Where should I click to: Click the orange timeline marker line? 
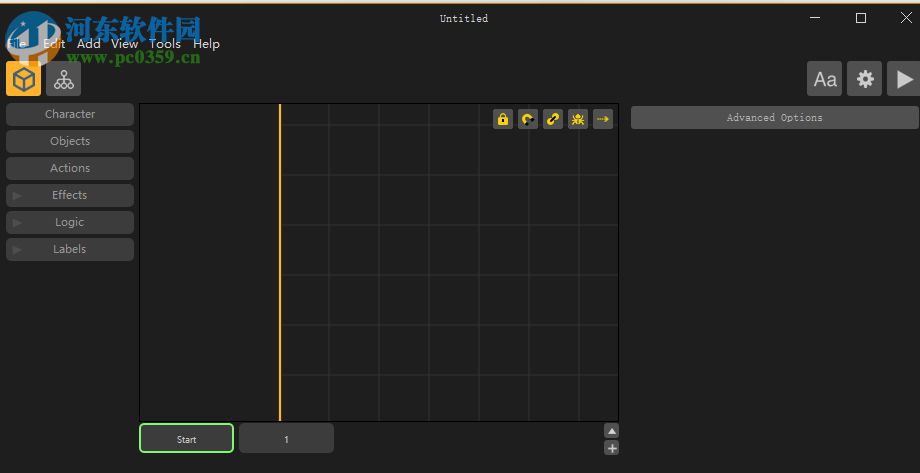pos(280,262)
